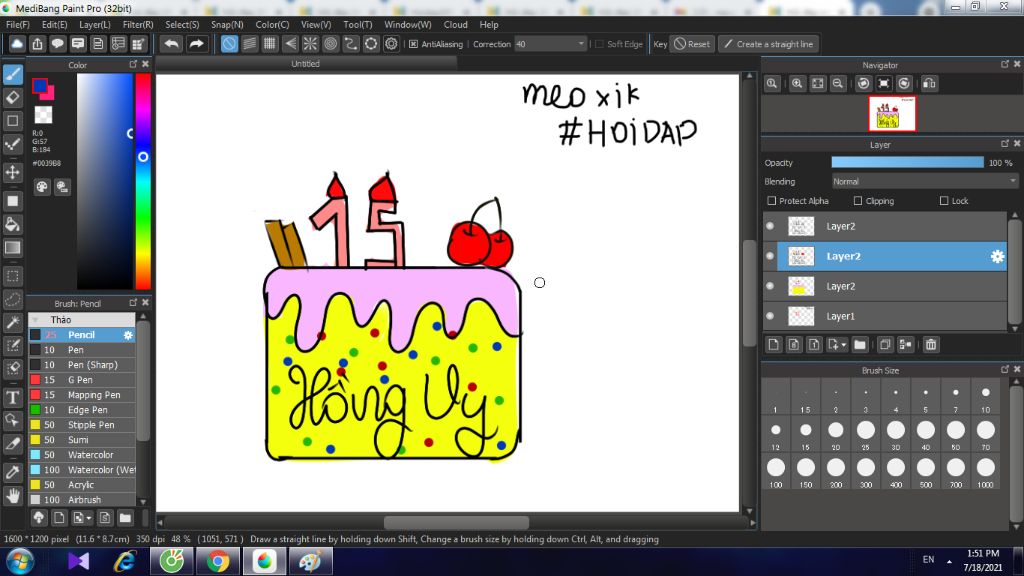
Task: Hide the highlighted Layer2 via visibility dot
Action: [770, 256]
